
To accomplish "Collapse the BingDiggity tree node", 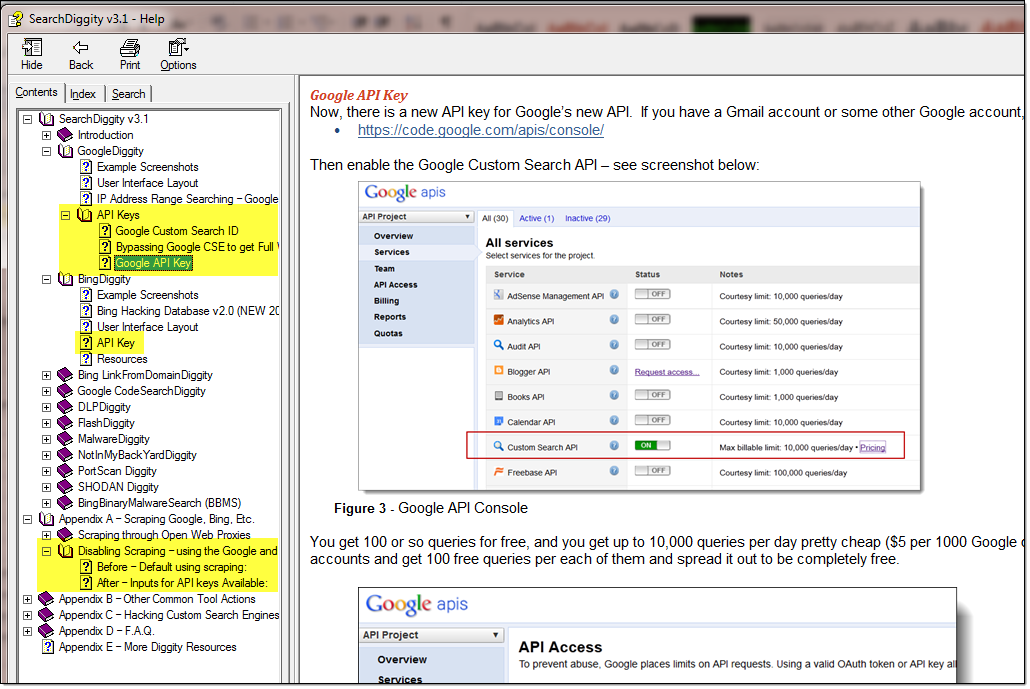I will click(46, 280).
